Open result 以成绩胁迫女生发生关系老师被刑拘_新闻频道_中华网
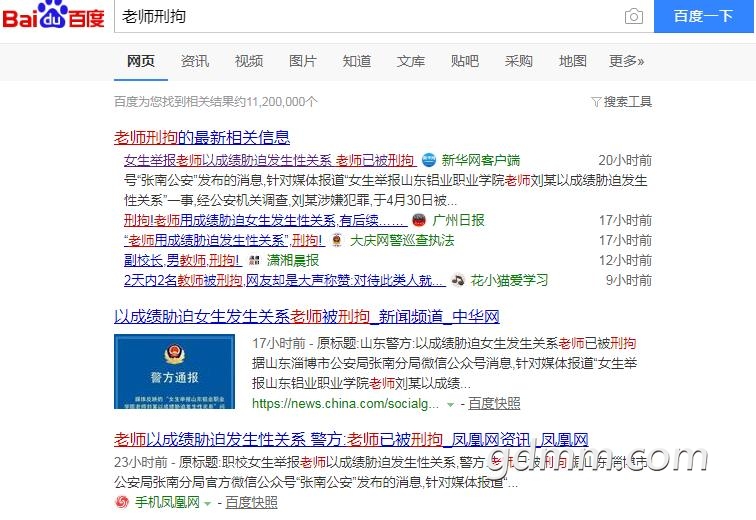This screenshot has height=520, width=756. (x=307, y=317)
